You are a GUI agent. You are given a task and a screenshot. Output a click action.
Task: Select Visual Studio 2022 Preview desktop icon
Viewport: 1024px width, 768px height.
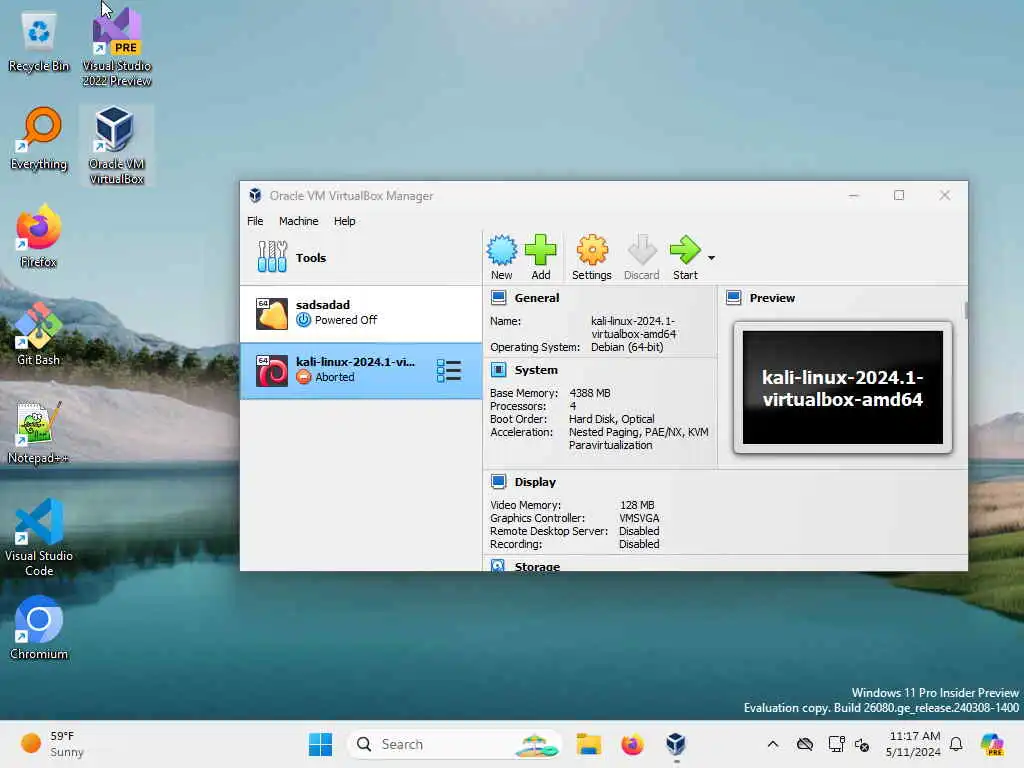tap(117, 46)
